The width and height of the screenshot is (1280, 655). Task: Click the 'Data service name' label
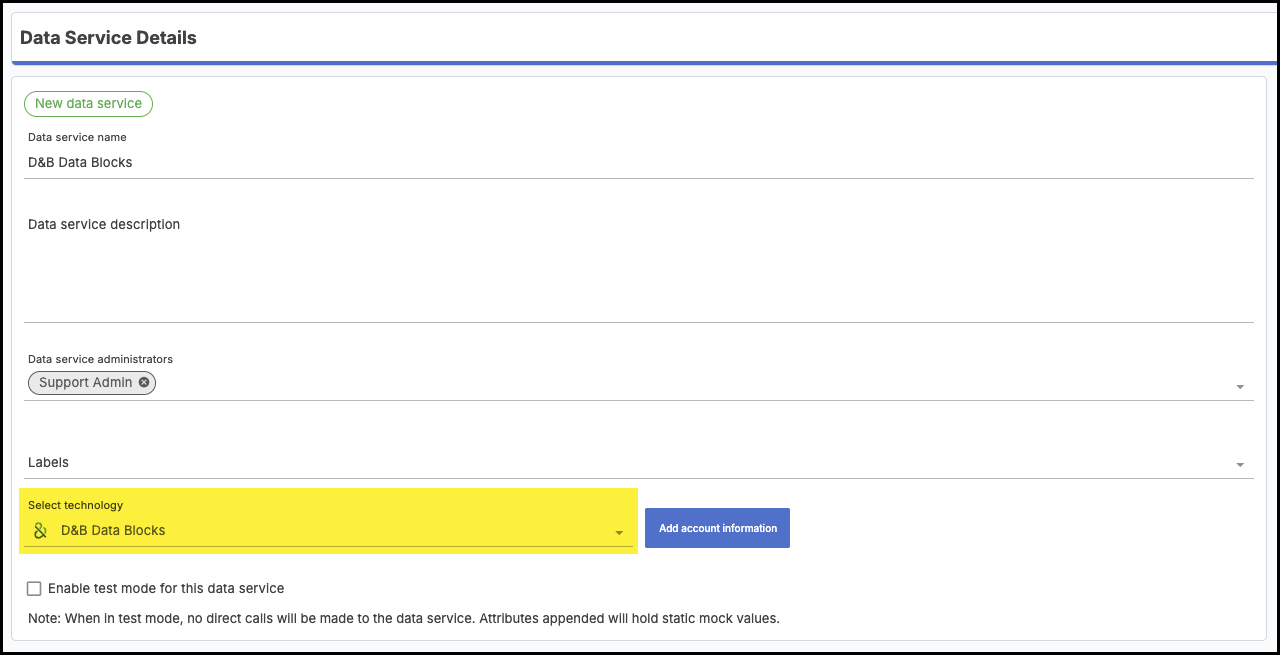click(77, 137)
